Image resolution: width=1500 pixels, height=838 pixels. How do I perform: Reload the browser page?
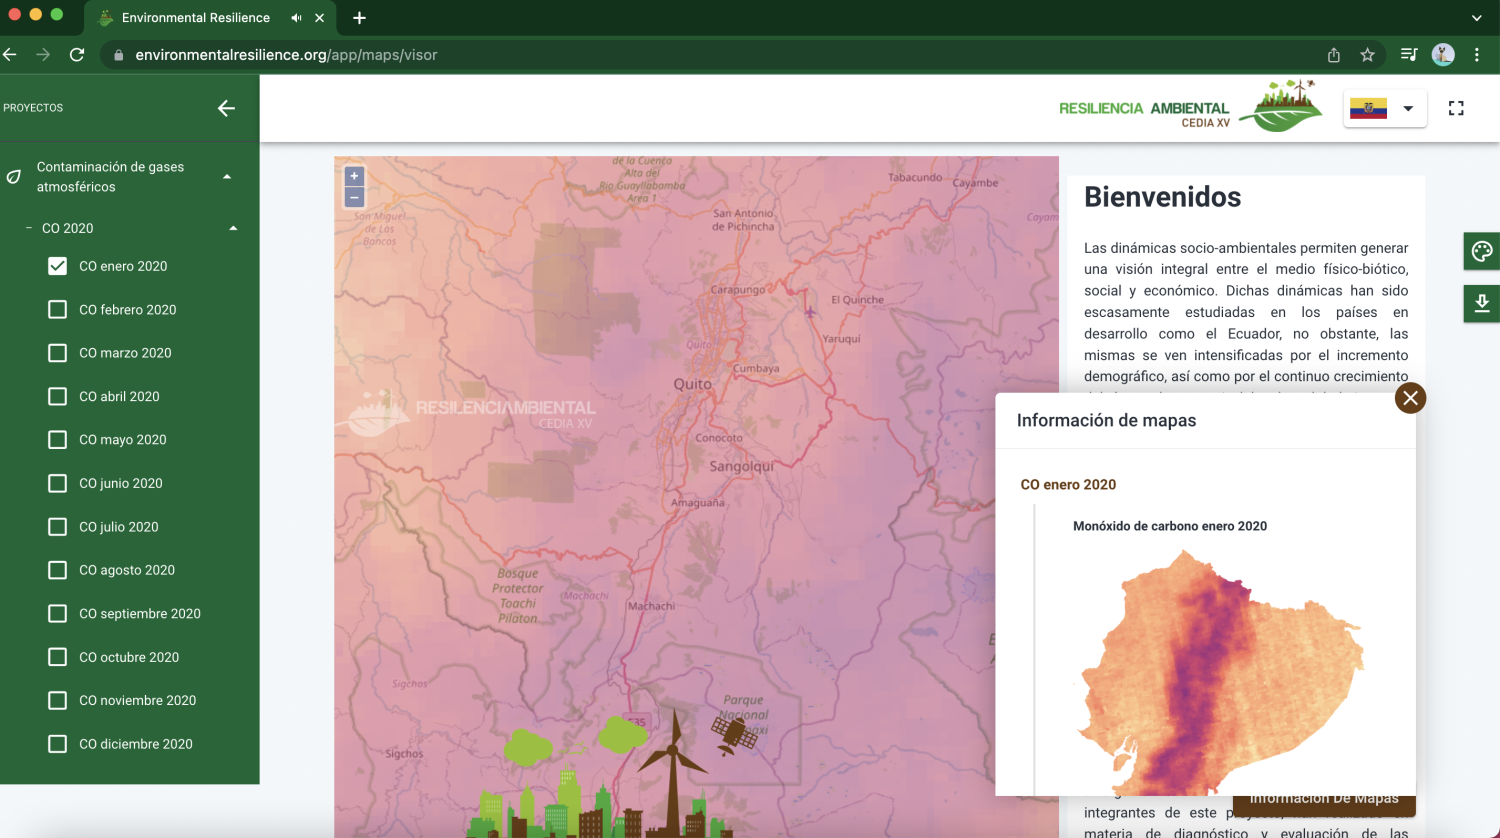(x=77, y=55)
